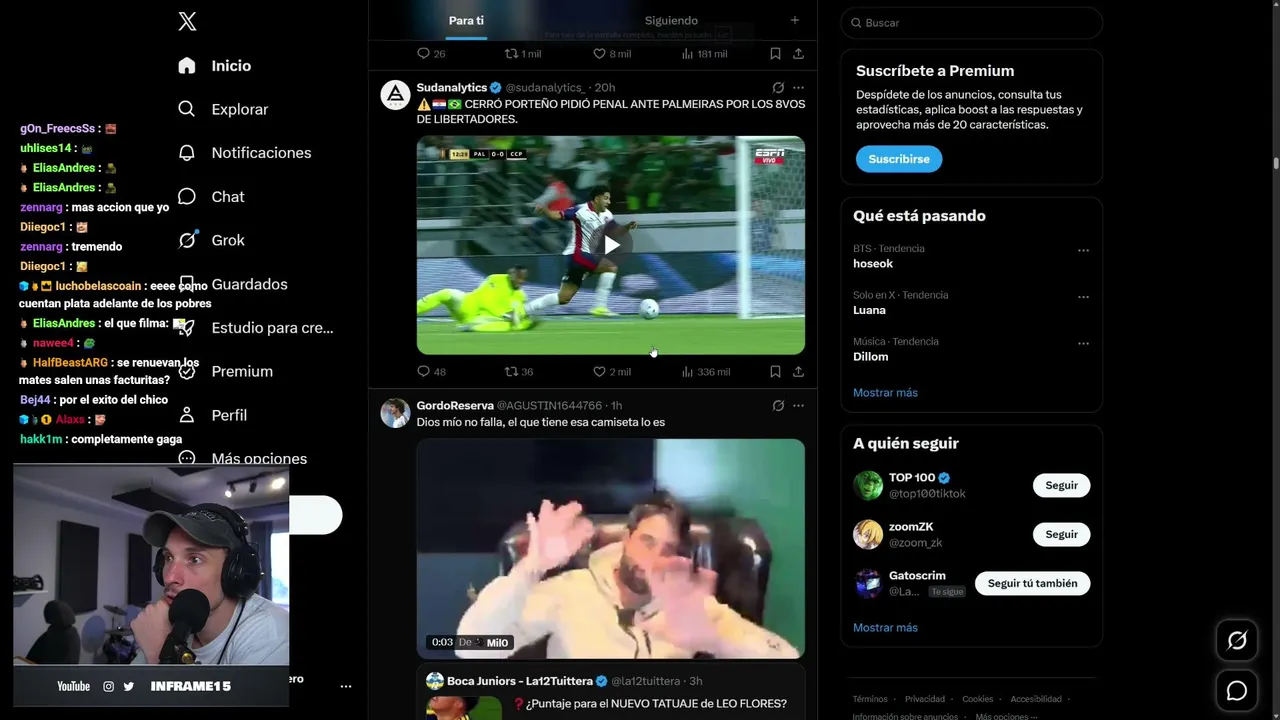Screen dimensions: 1280x720
Task: View analytics showing 181 mil views
Action: pos(704,54)
